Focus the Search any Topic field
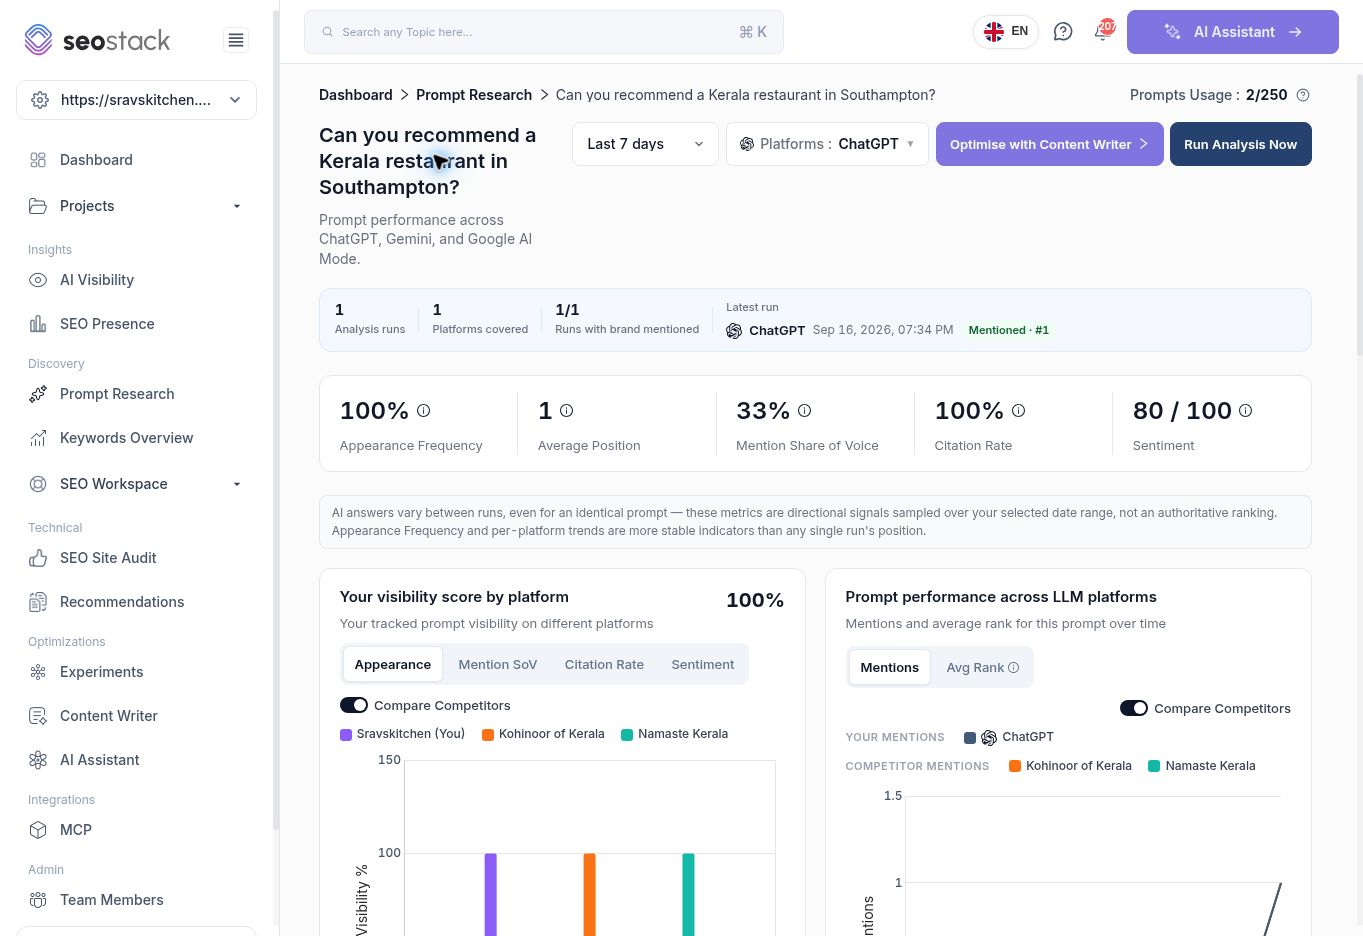 pyautogui.click(x=544, y=32)
